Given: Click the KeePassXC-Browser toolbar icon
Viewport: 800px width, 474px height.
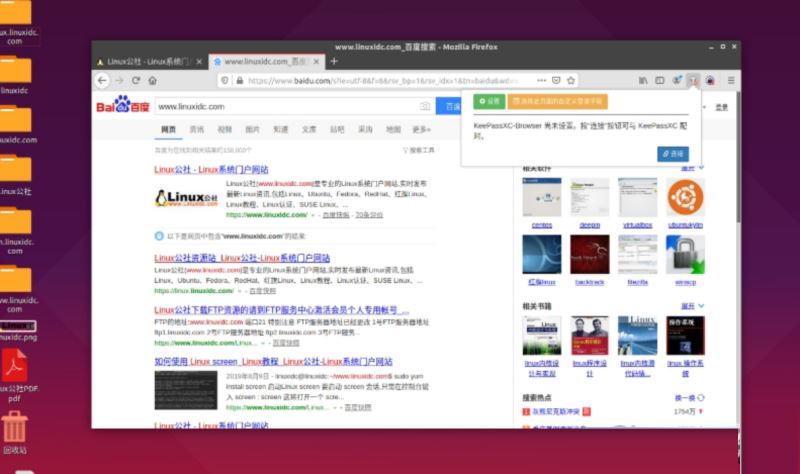Looking at the screenshot, I should coord(693,81).
